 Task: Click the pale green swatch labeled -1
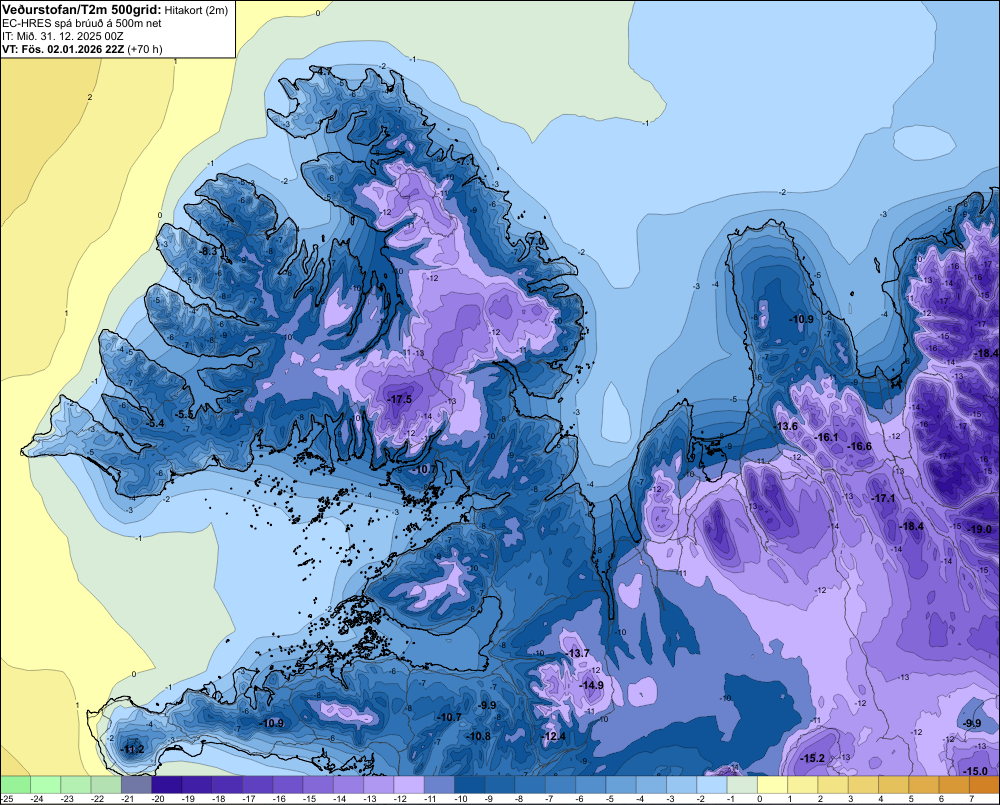(x=742, y=784)
